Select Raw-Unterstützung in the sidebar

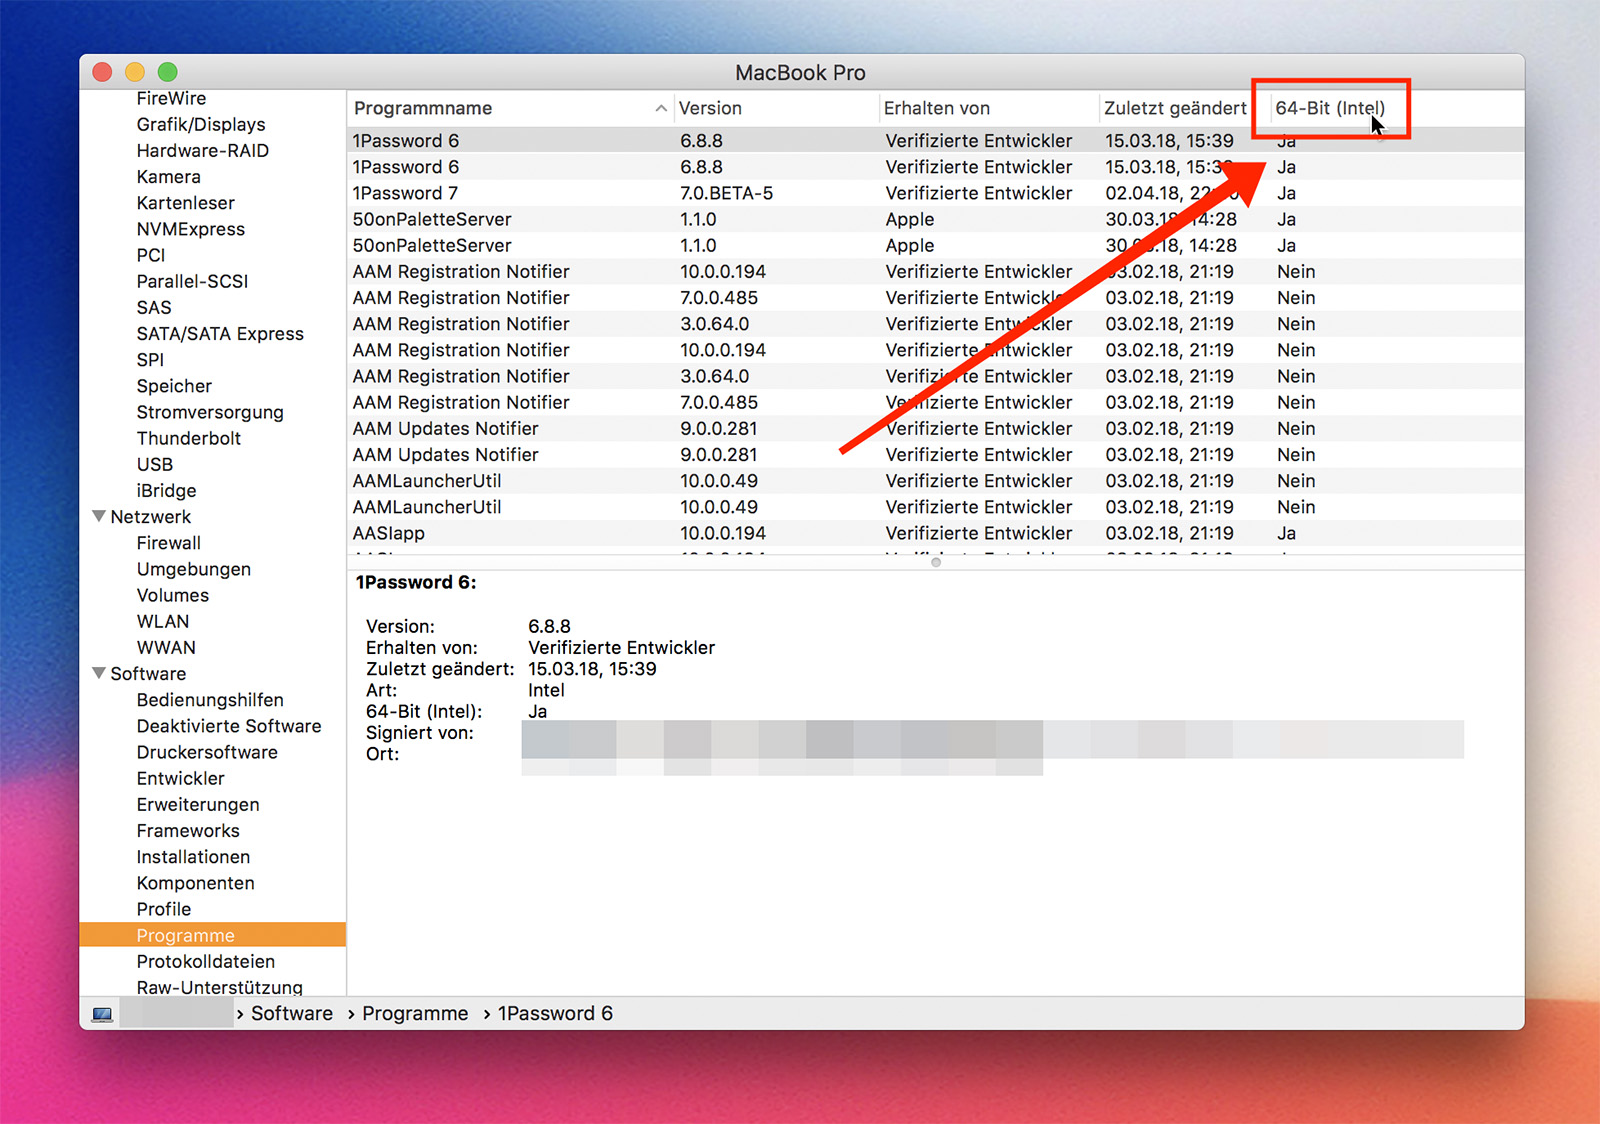[219, 987]
